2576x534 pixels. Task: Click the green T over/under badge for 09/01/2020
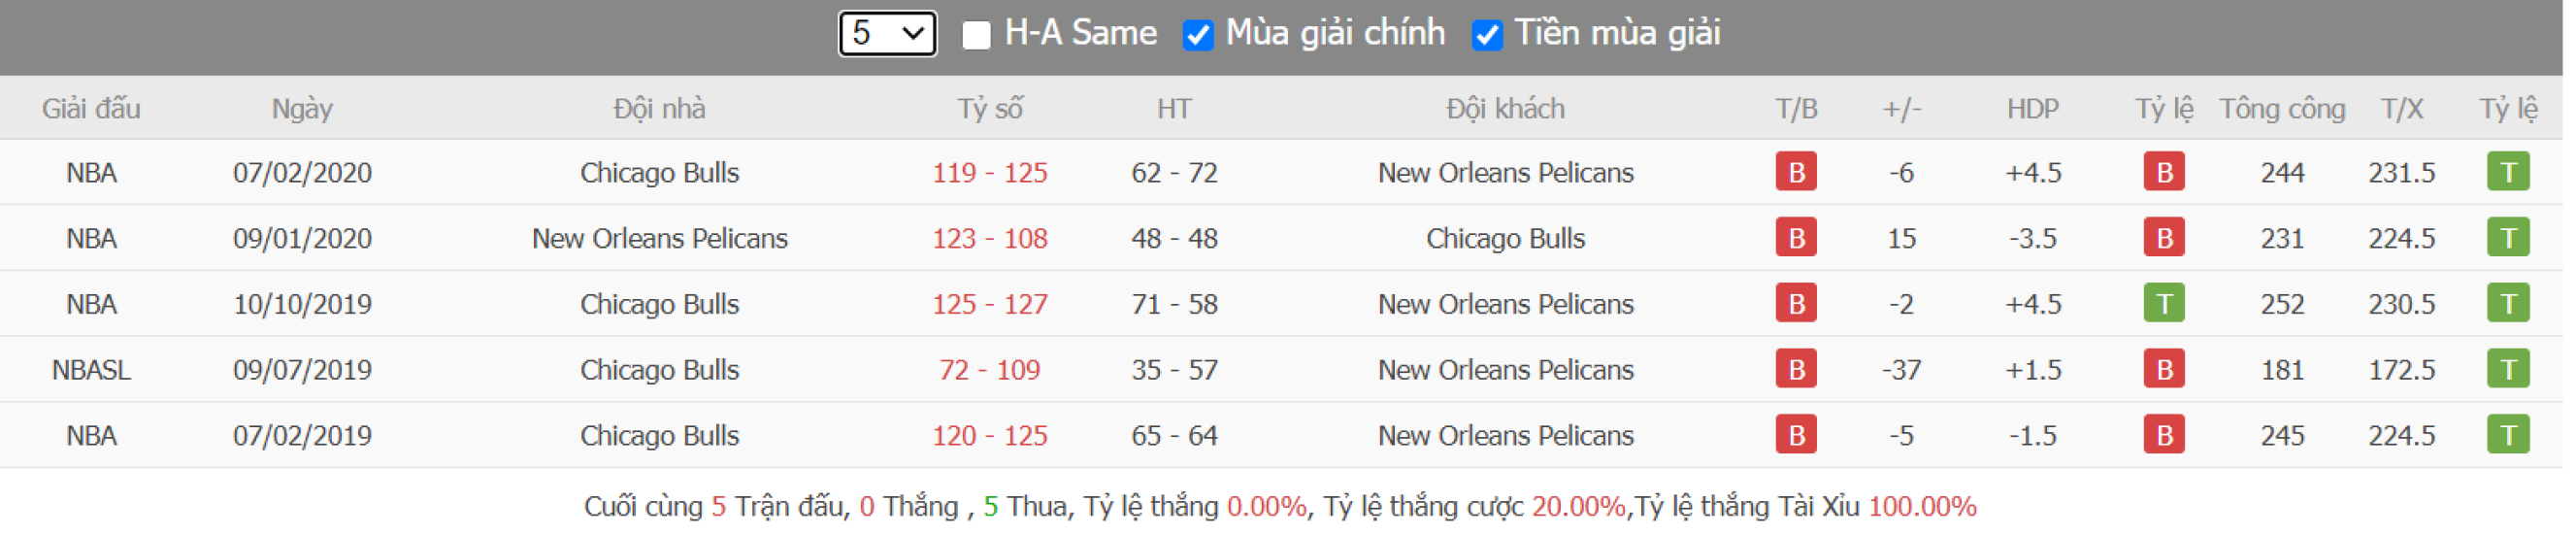(x=2507, y=238)
